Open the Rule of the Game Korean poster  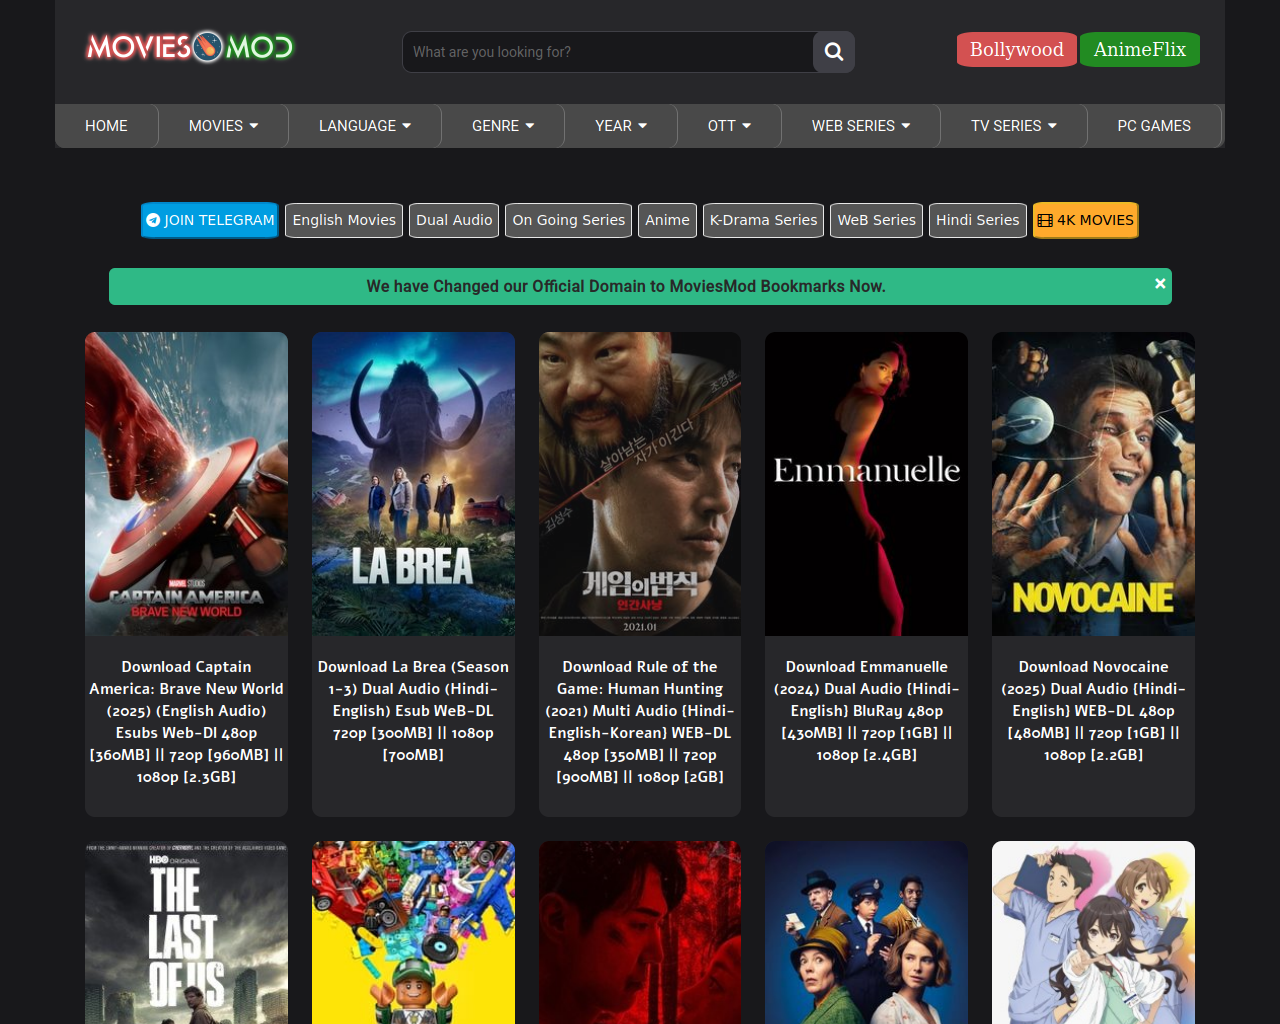point(640,484)
